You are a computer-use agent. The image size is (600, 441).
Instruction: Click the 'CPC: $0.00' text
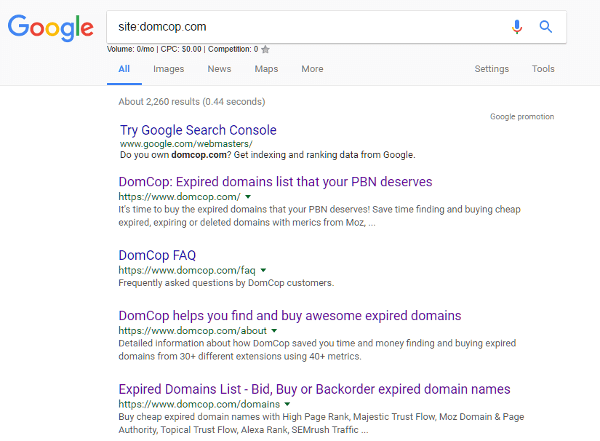[181, 49]
